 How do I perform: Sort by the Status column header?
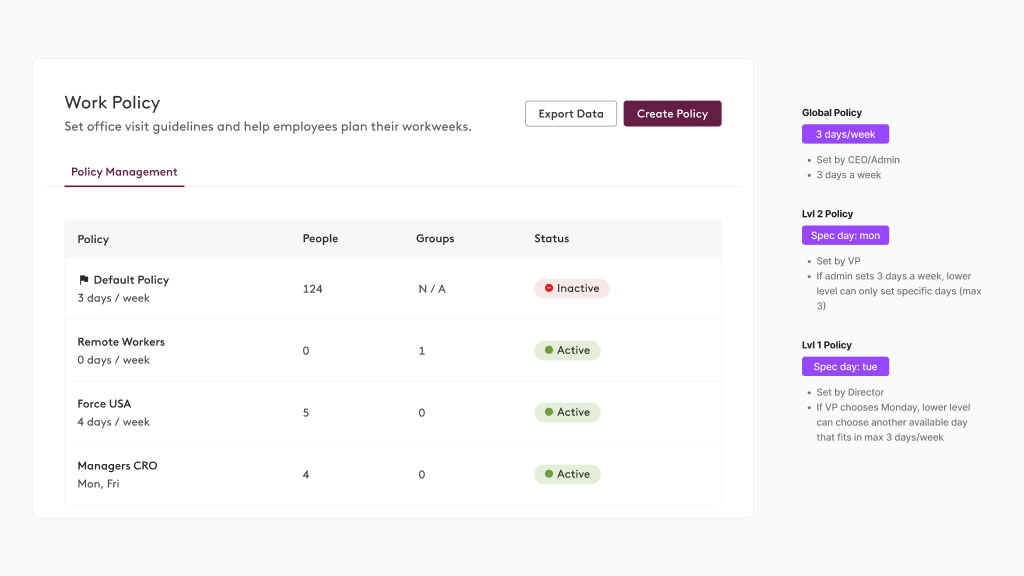click(551, 239)
